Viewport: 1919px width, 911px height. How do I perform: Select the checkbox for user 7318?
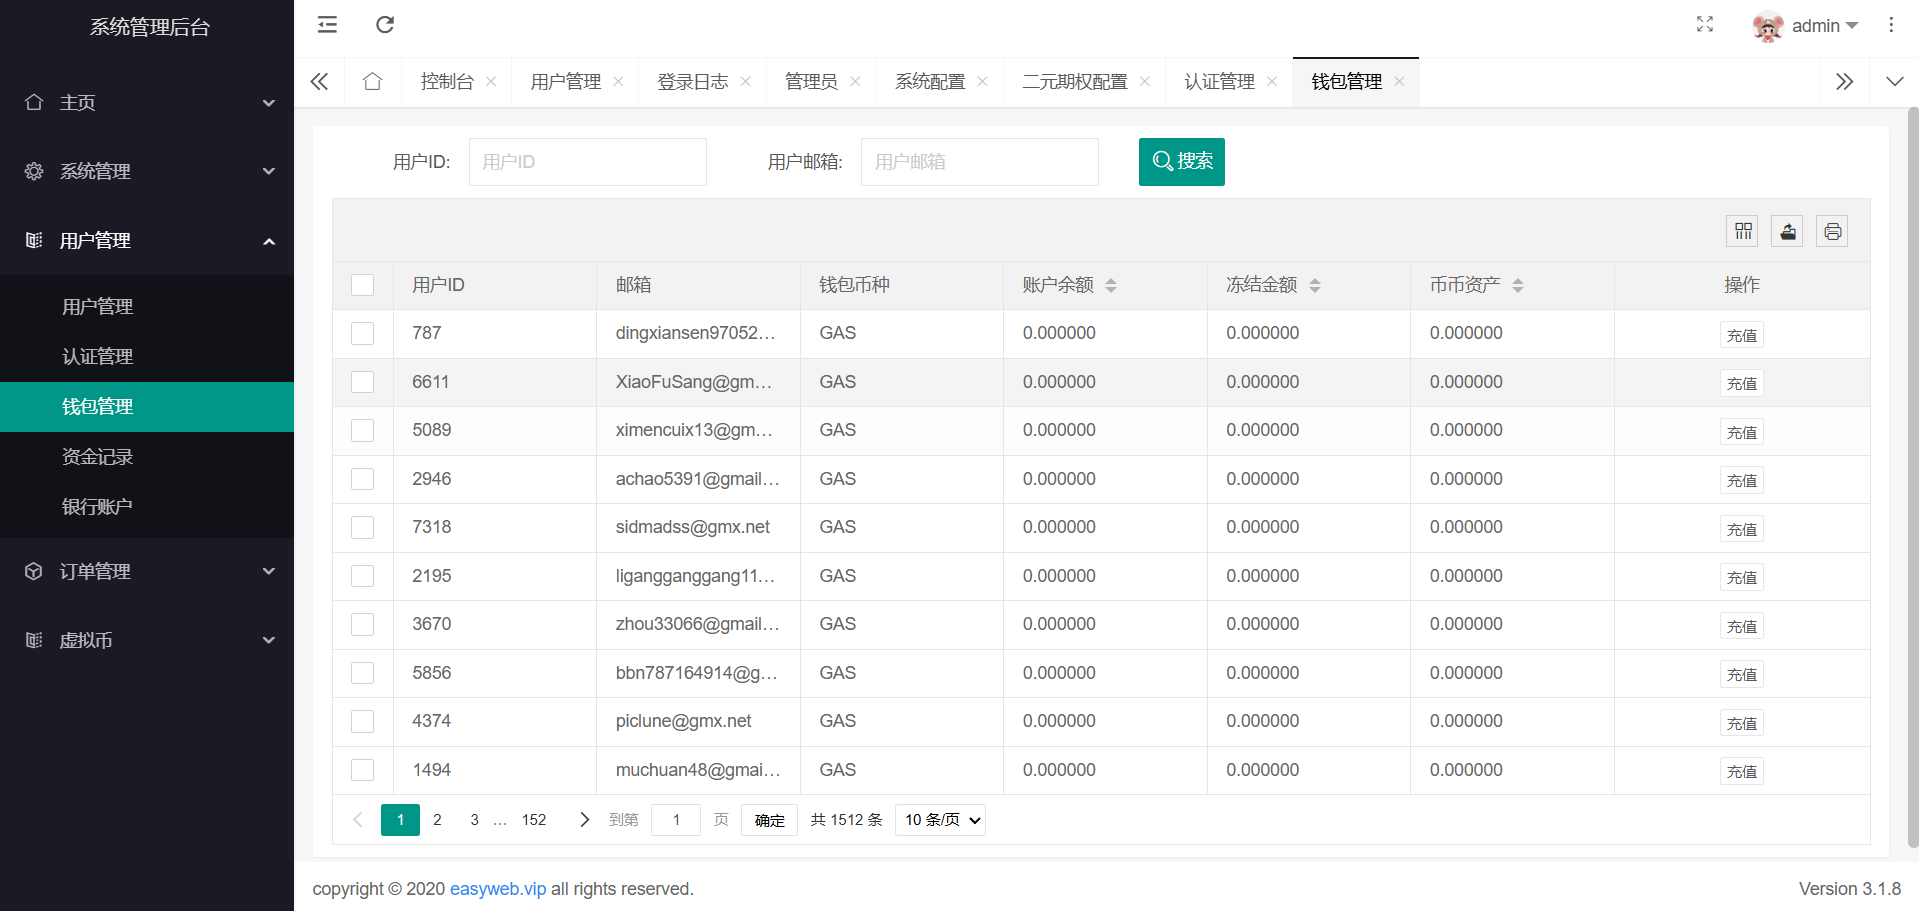click(363, 528)
